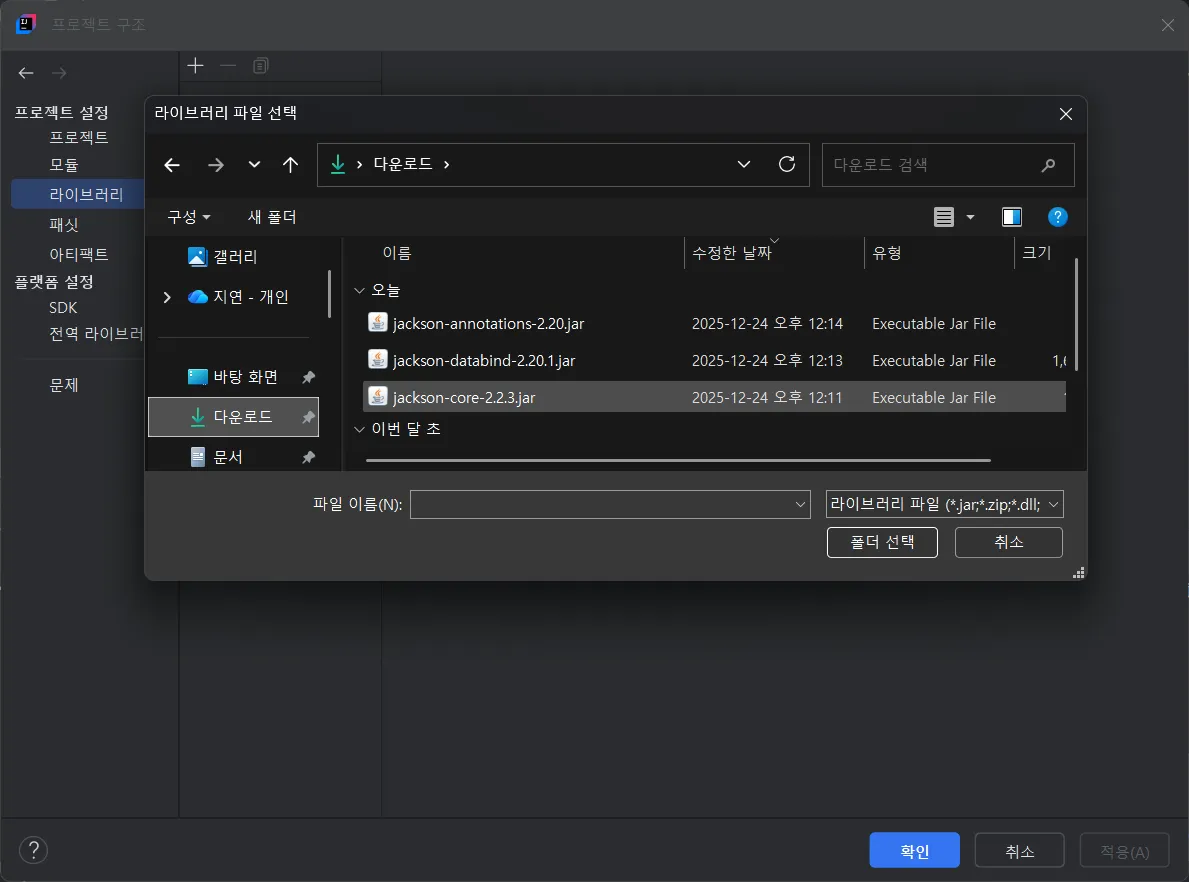1189x882 pixels.
Task: Open 모듈 settings section
Action: [64, 165]
